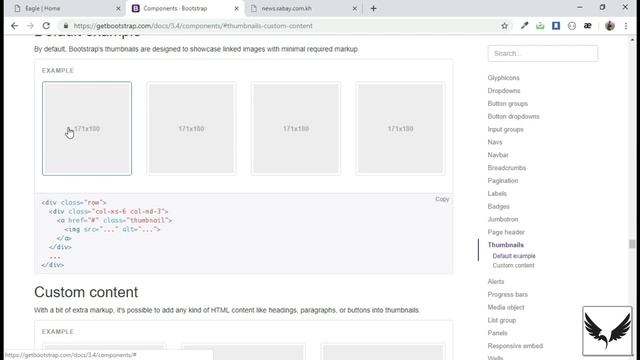Focus the docs Search field

543,53
